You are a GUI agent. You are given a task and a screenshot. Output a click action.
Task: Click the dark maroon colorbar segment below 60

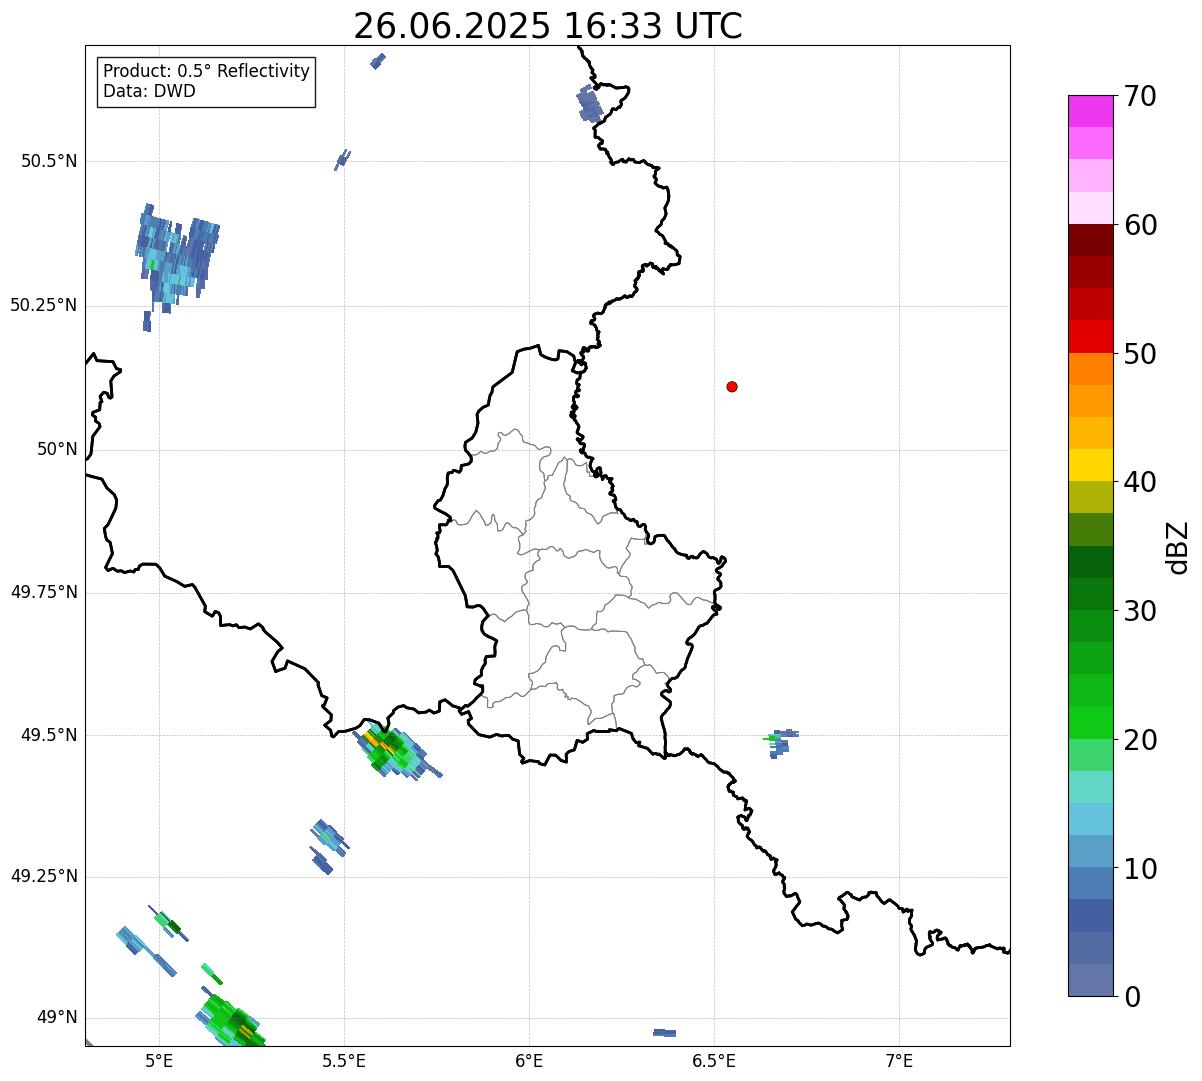1090,240
